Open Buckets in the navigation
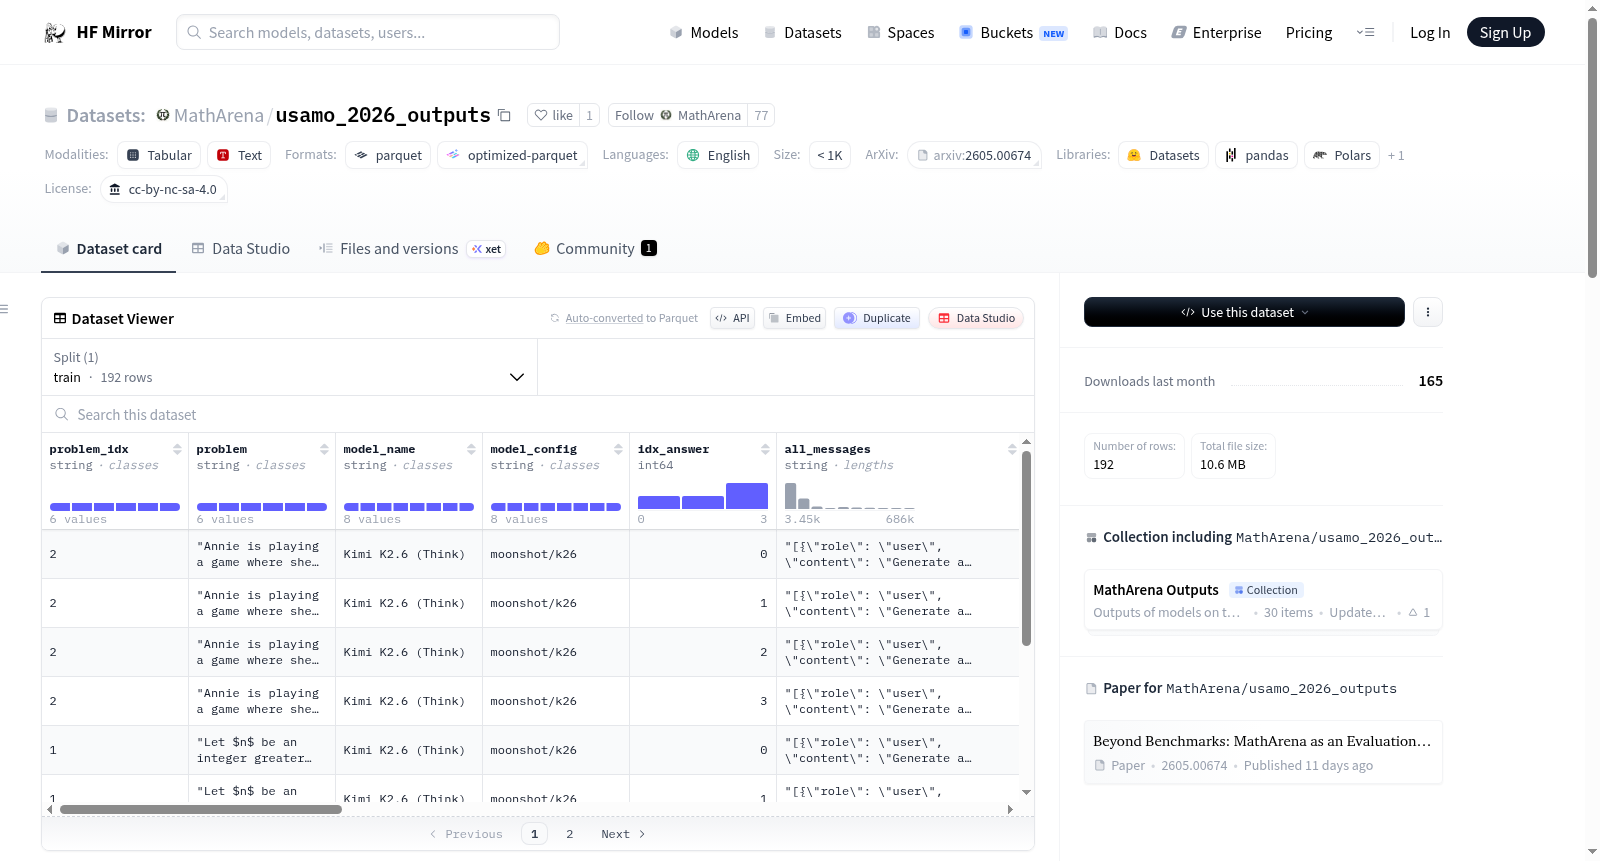This screenshot has height=861, width=1600. coord(1013,33)
